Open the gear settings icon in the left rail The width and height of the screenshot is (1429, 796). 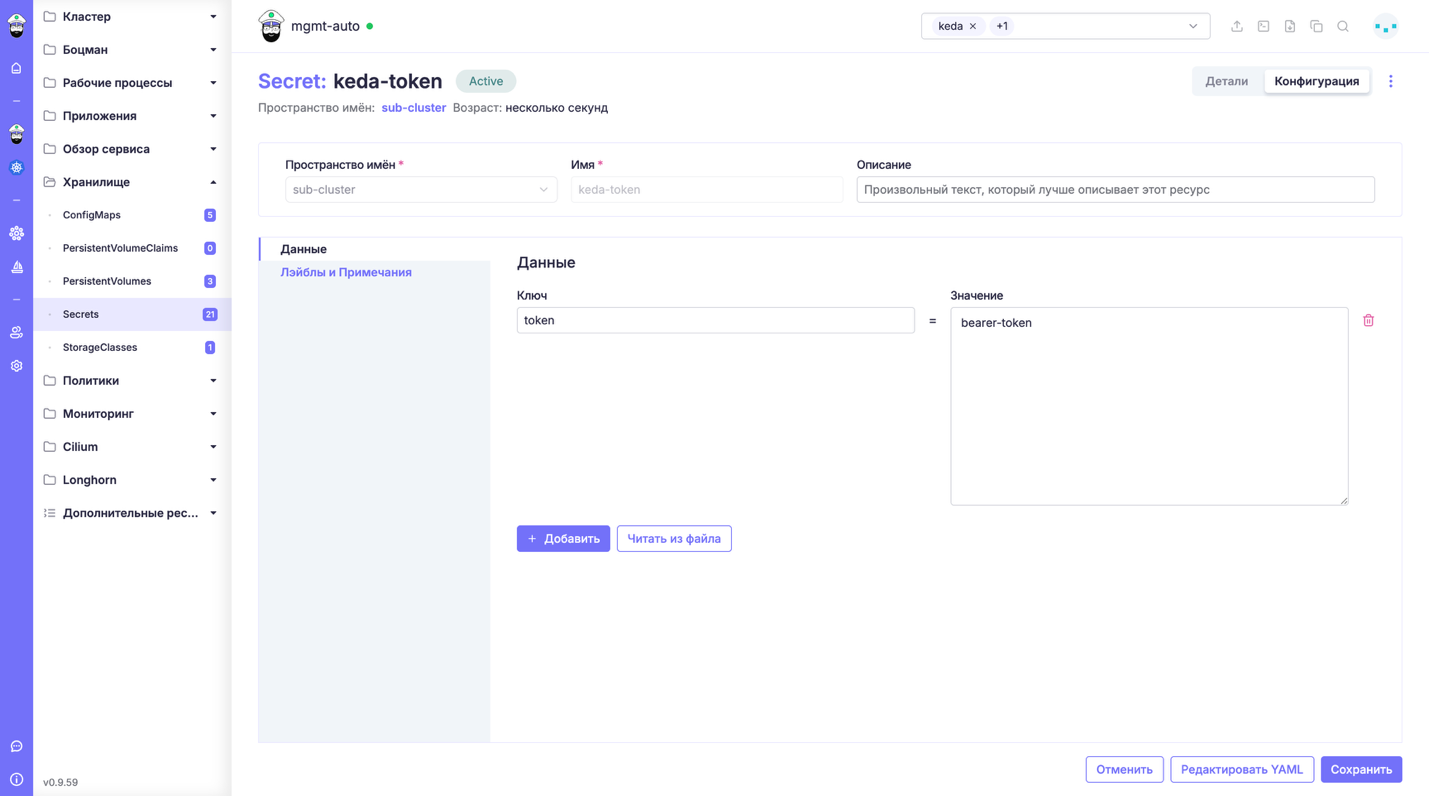[16, 366]
